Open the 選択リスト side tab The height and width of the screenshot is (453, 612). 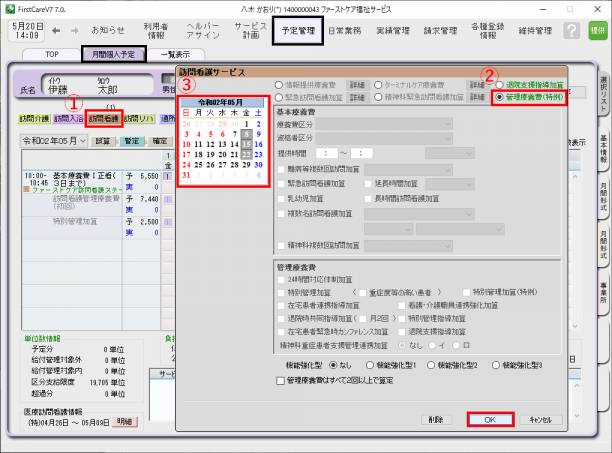[603, 93]
